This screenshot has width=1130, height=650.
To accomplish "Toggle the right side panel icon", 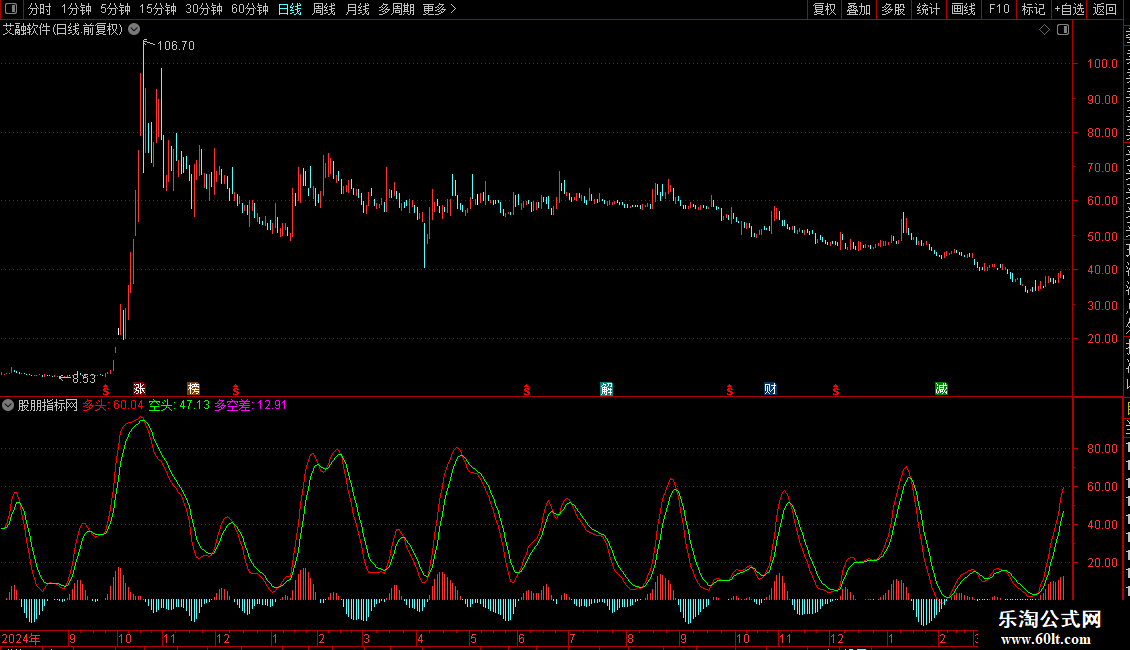I will [x=1063, y=30].
